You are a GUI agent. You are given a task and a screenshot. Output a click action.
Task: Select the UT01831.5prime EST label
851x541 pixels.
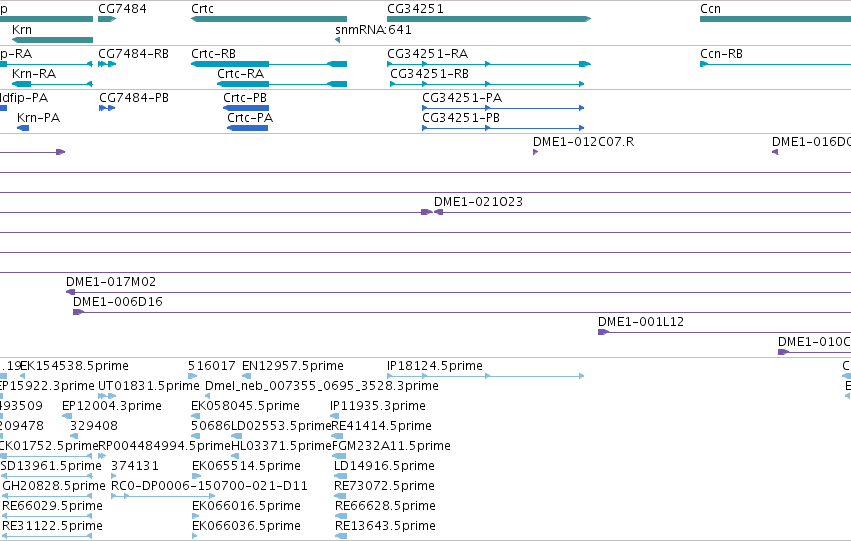pos(149,386)
